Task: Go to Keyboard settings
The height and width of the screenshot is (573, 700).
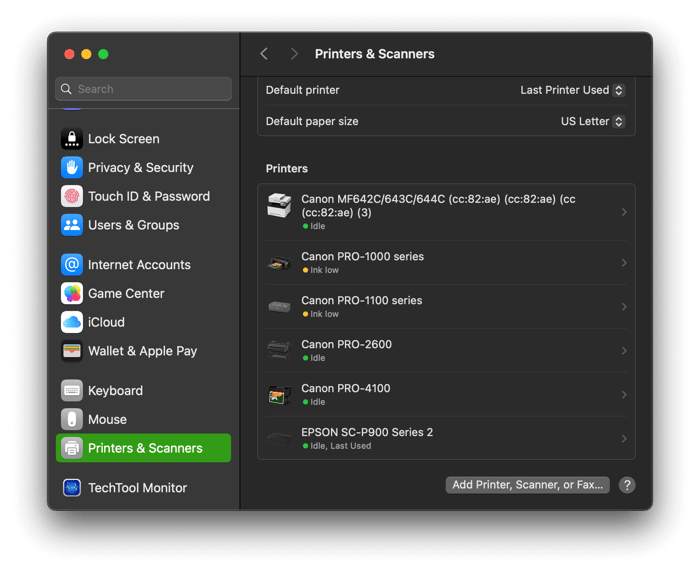Action: (115, 391)
